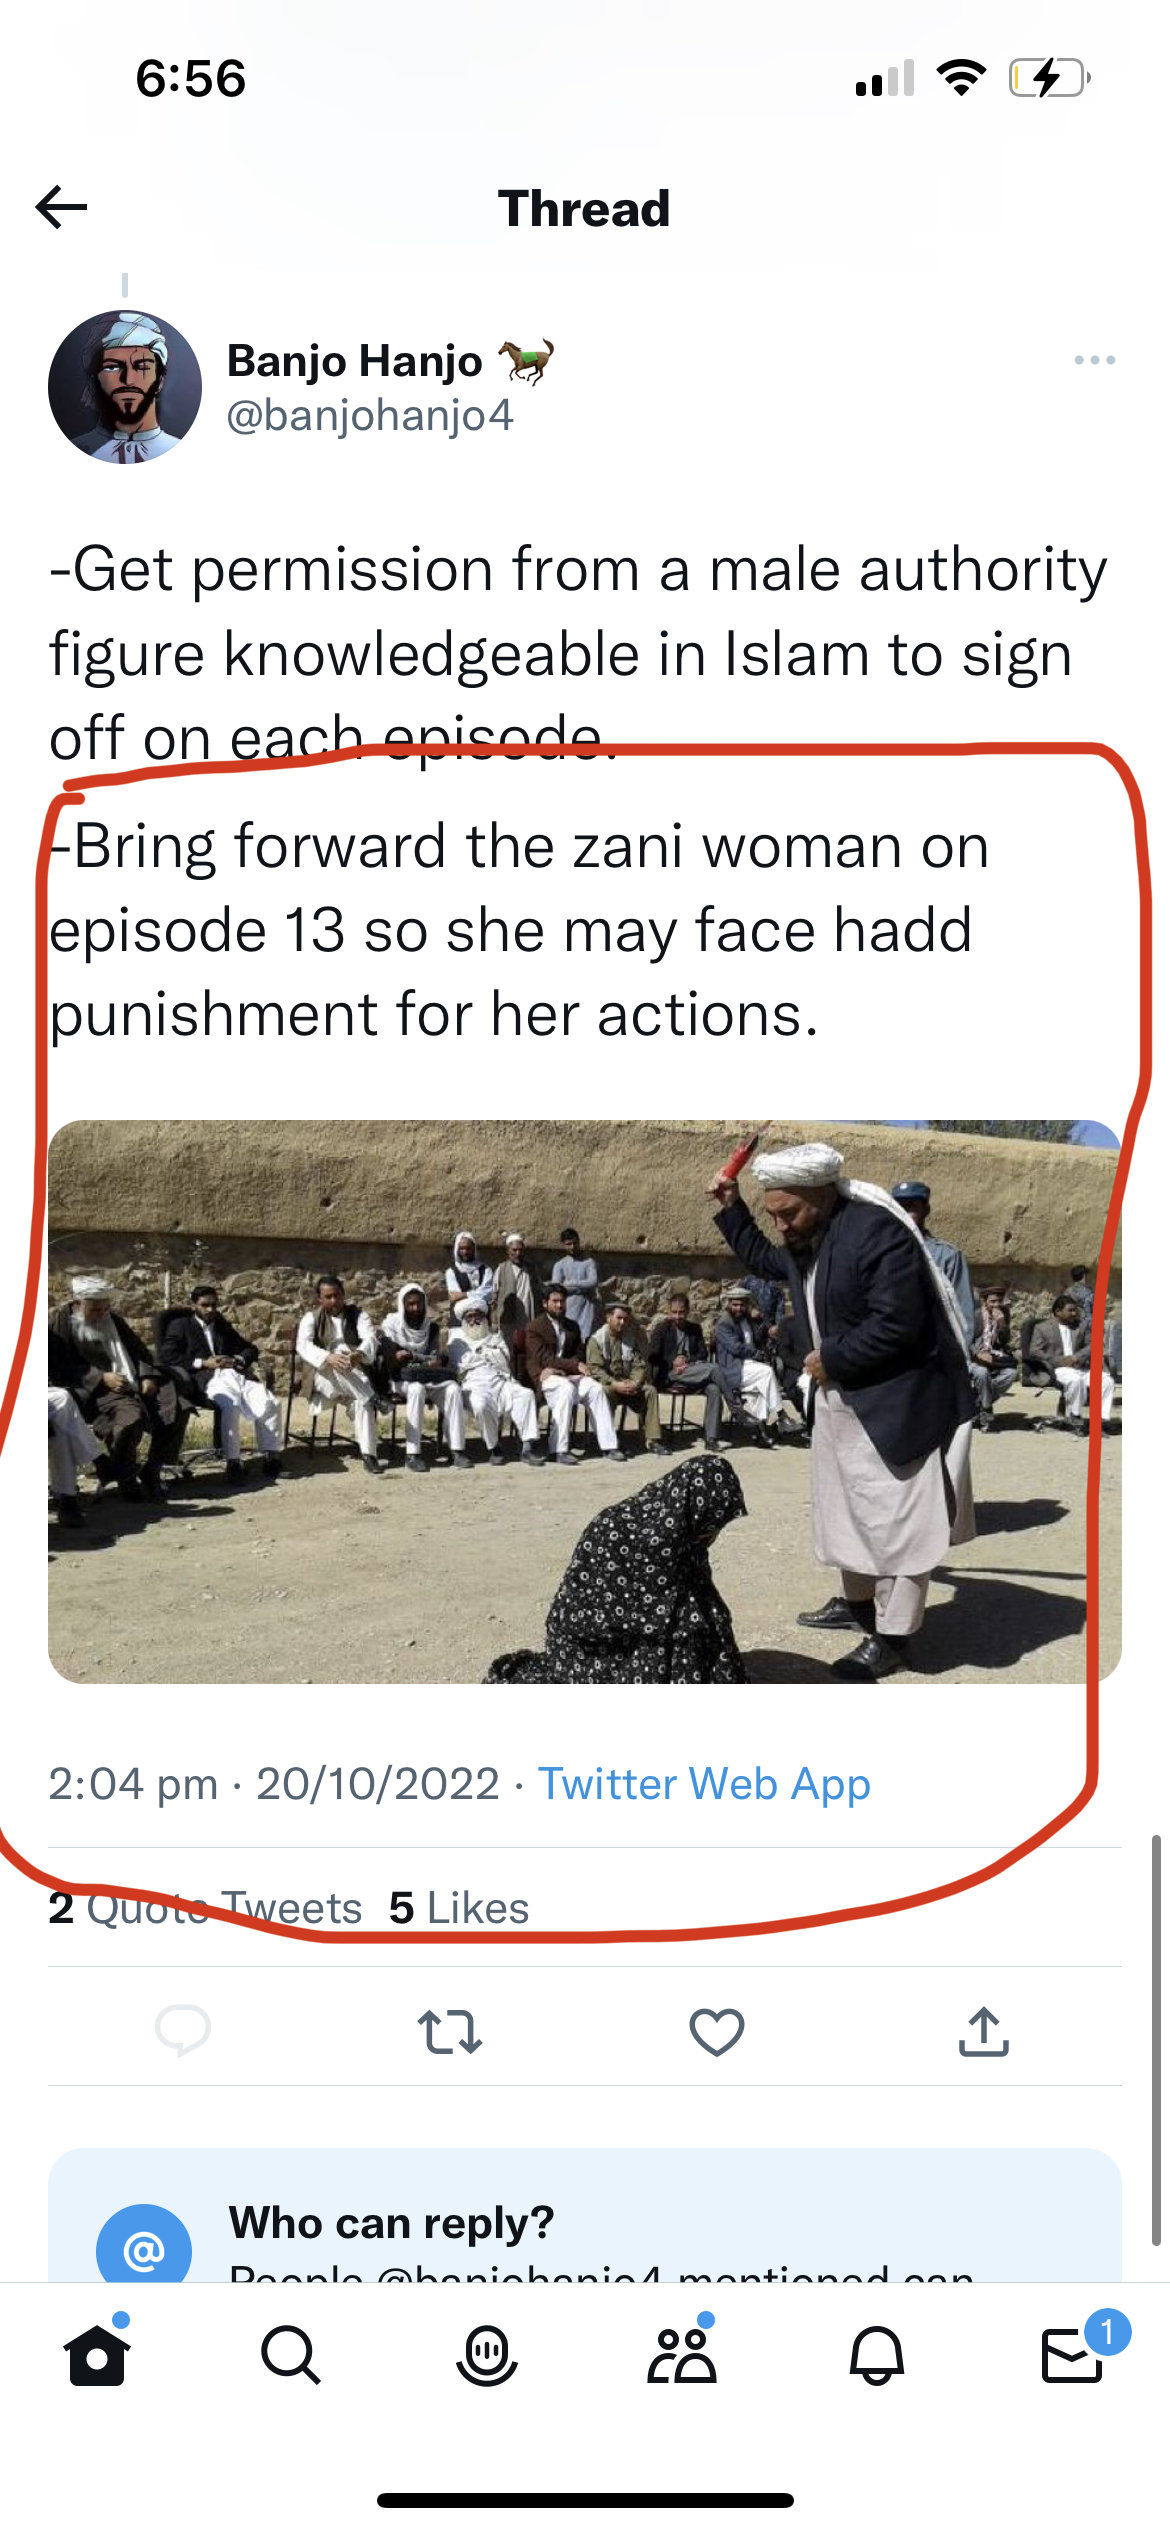The height and width of the screenshot is (2532, 1170).
Task: Tap the Banjo Hanjo display name
Action: (x=355, y=361)
